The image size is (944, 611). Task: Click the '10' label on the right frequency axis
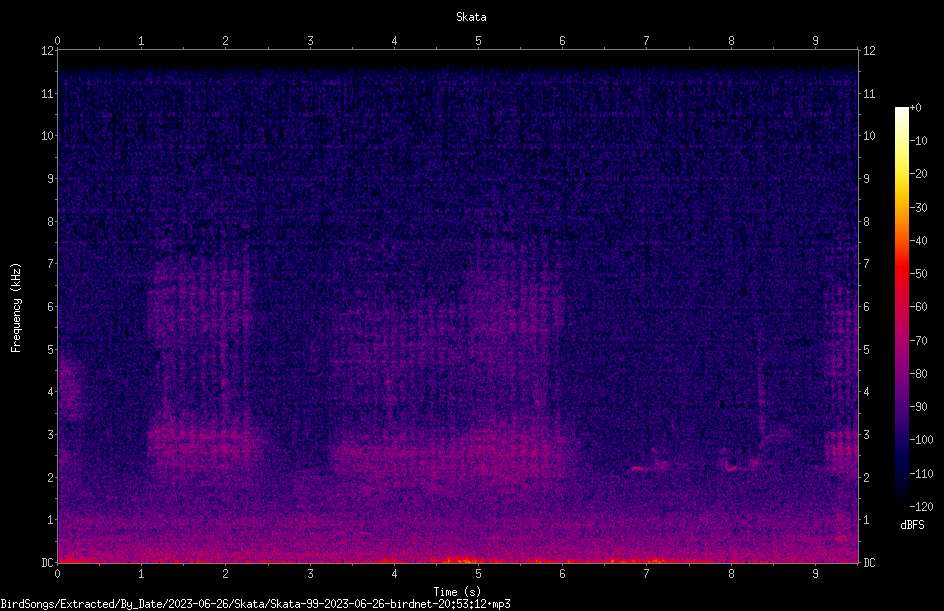click(869, 135)
